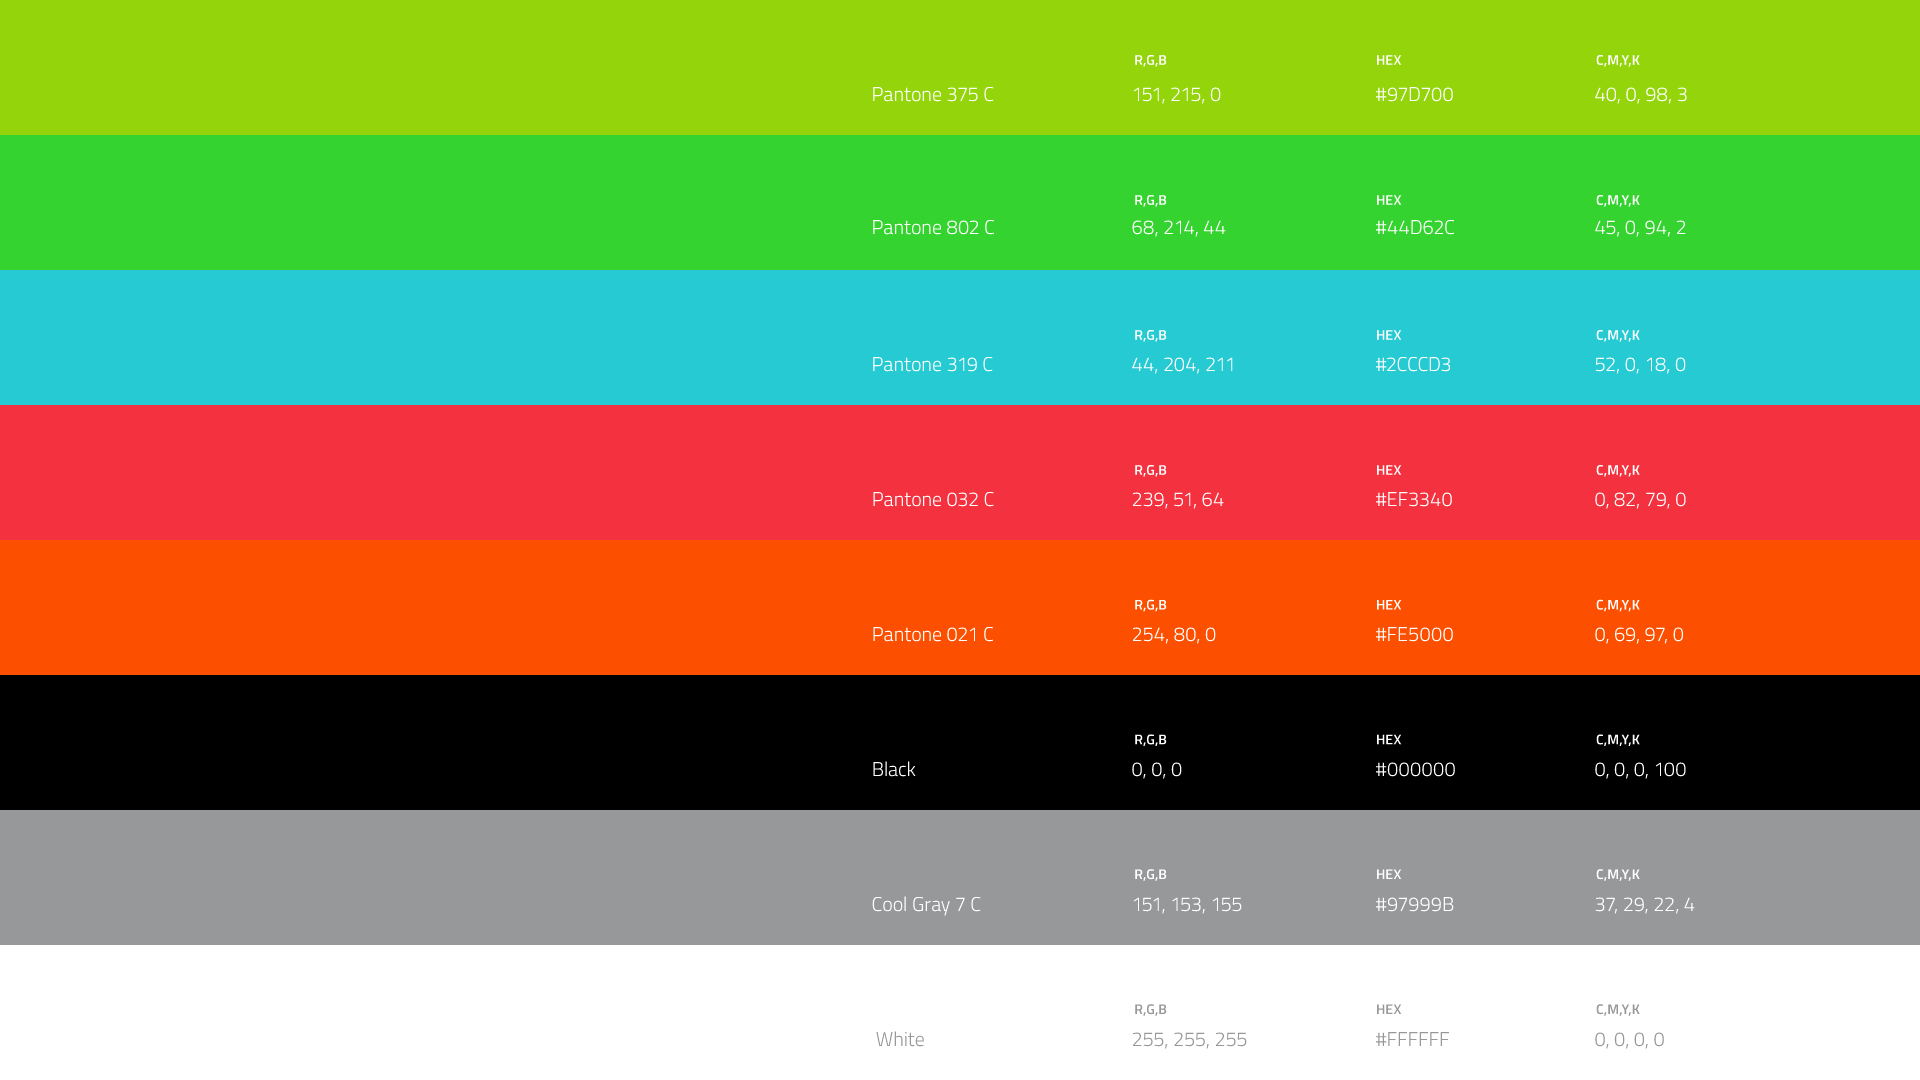
Task: Click the #FFFFFF hex text
Action: click(x=1411, y=1039)
